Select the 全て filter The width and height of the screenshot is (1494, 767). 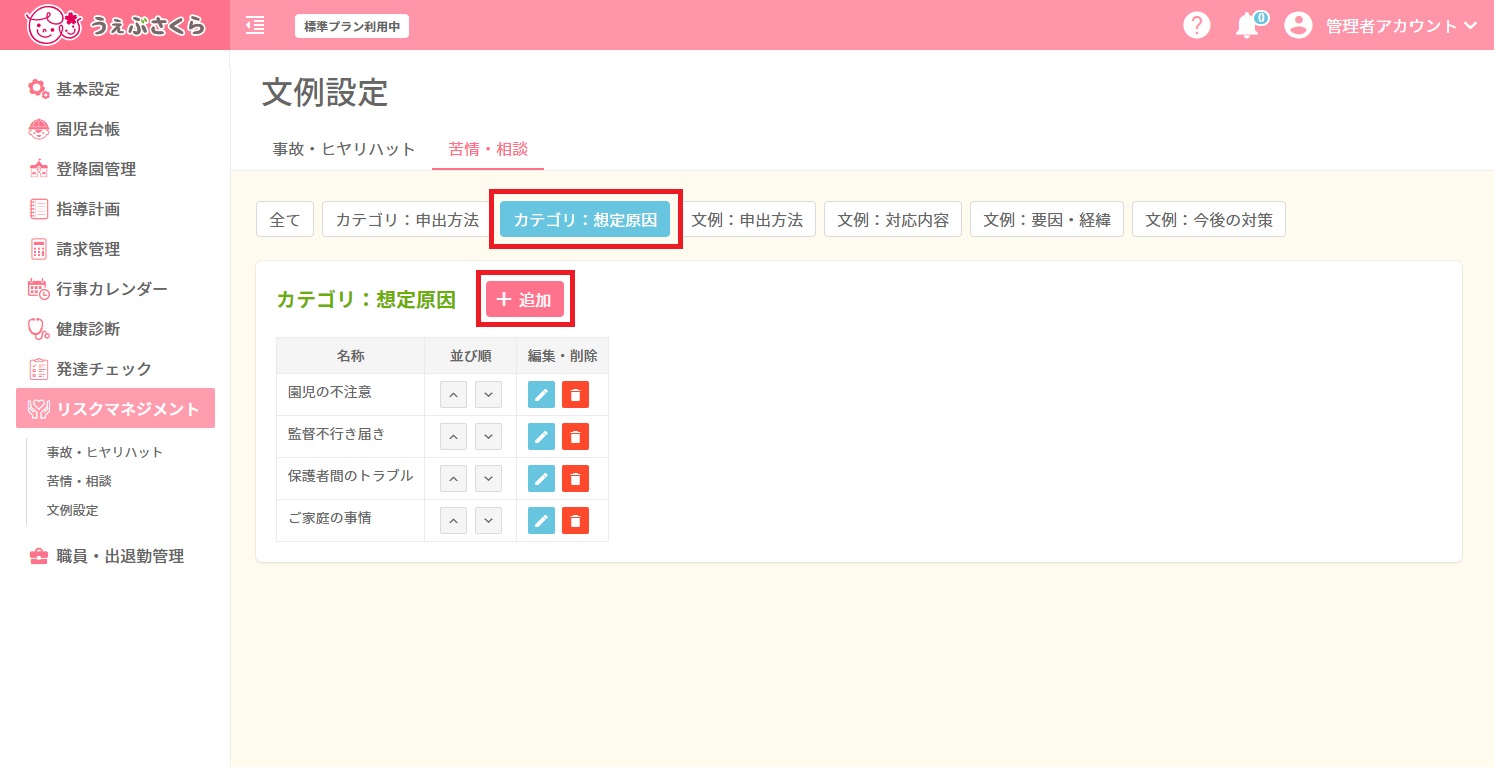(x=285, y=220)
